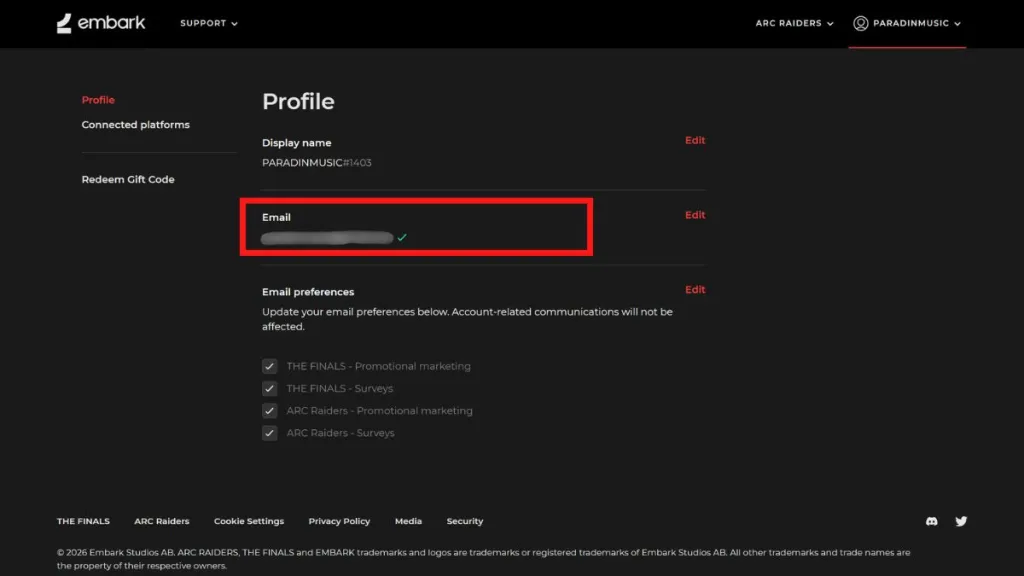Open the Twitter bird icon link
Viewport: 1024px width, 576px height.
961,521
